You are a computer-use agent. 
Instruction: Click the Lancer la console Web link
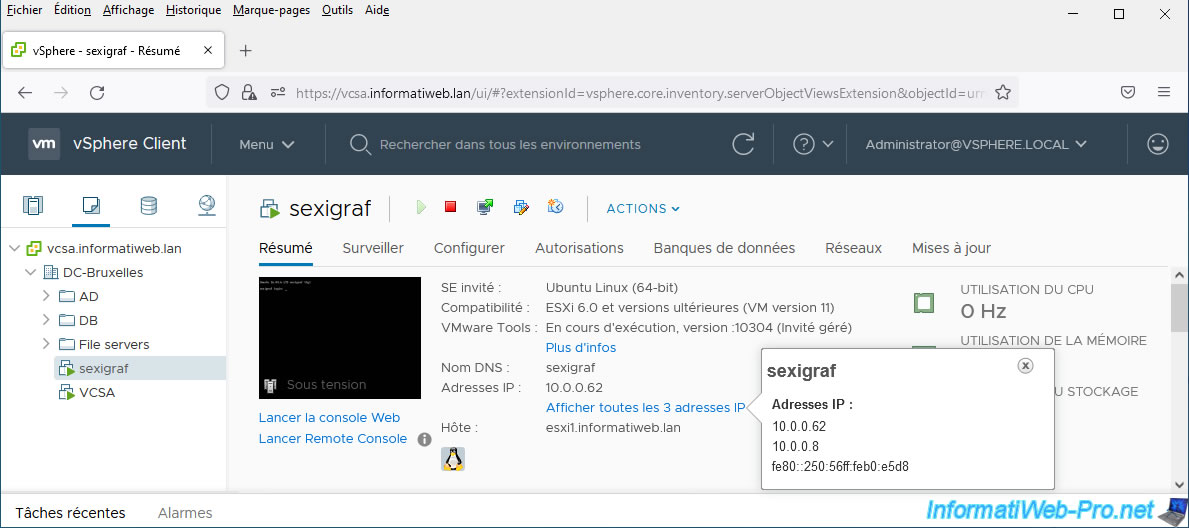[x=329, y=417]
